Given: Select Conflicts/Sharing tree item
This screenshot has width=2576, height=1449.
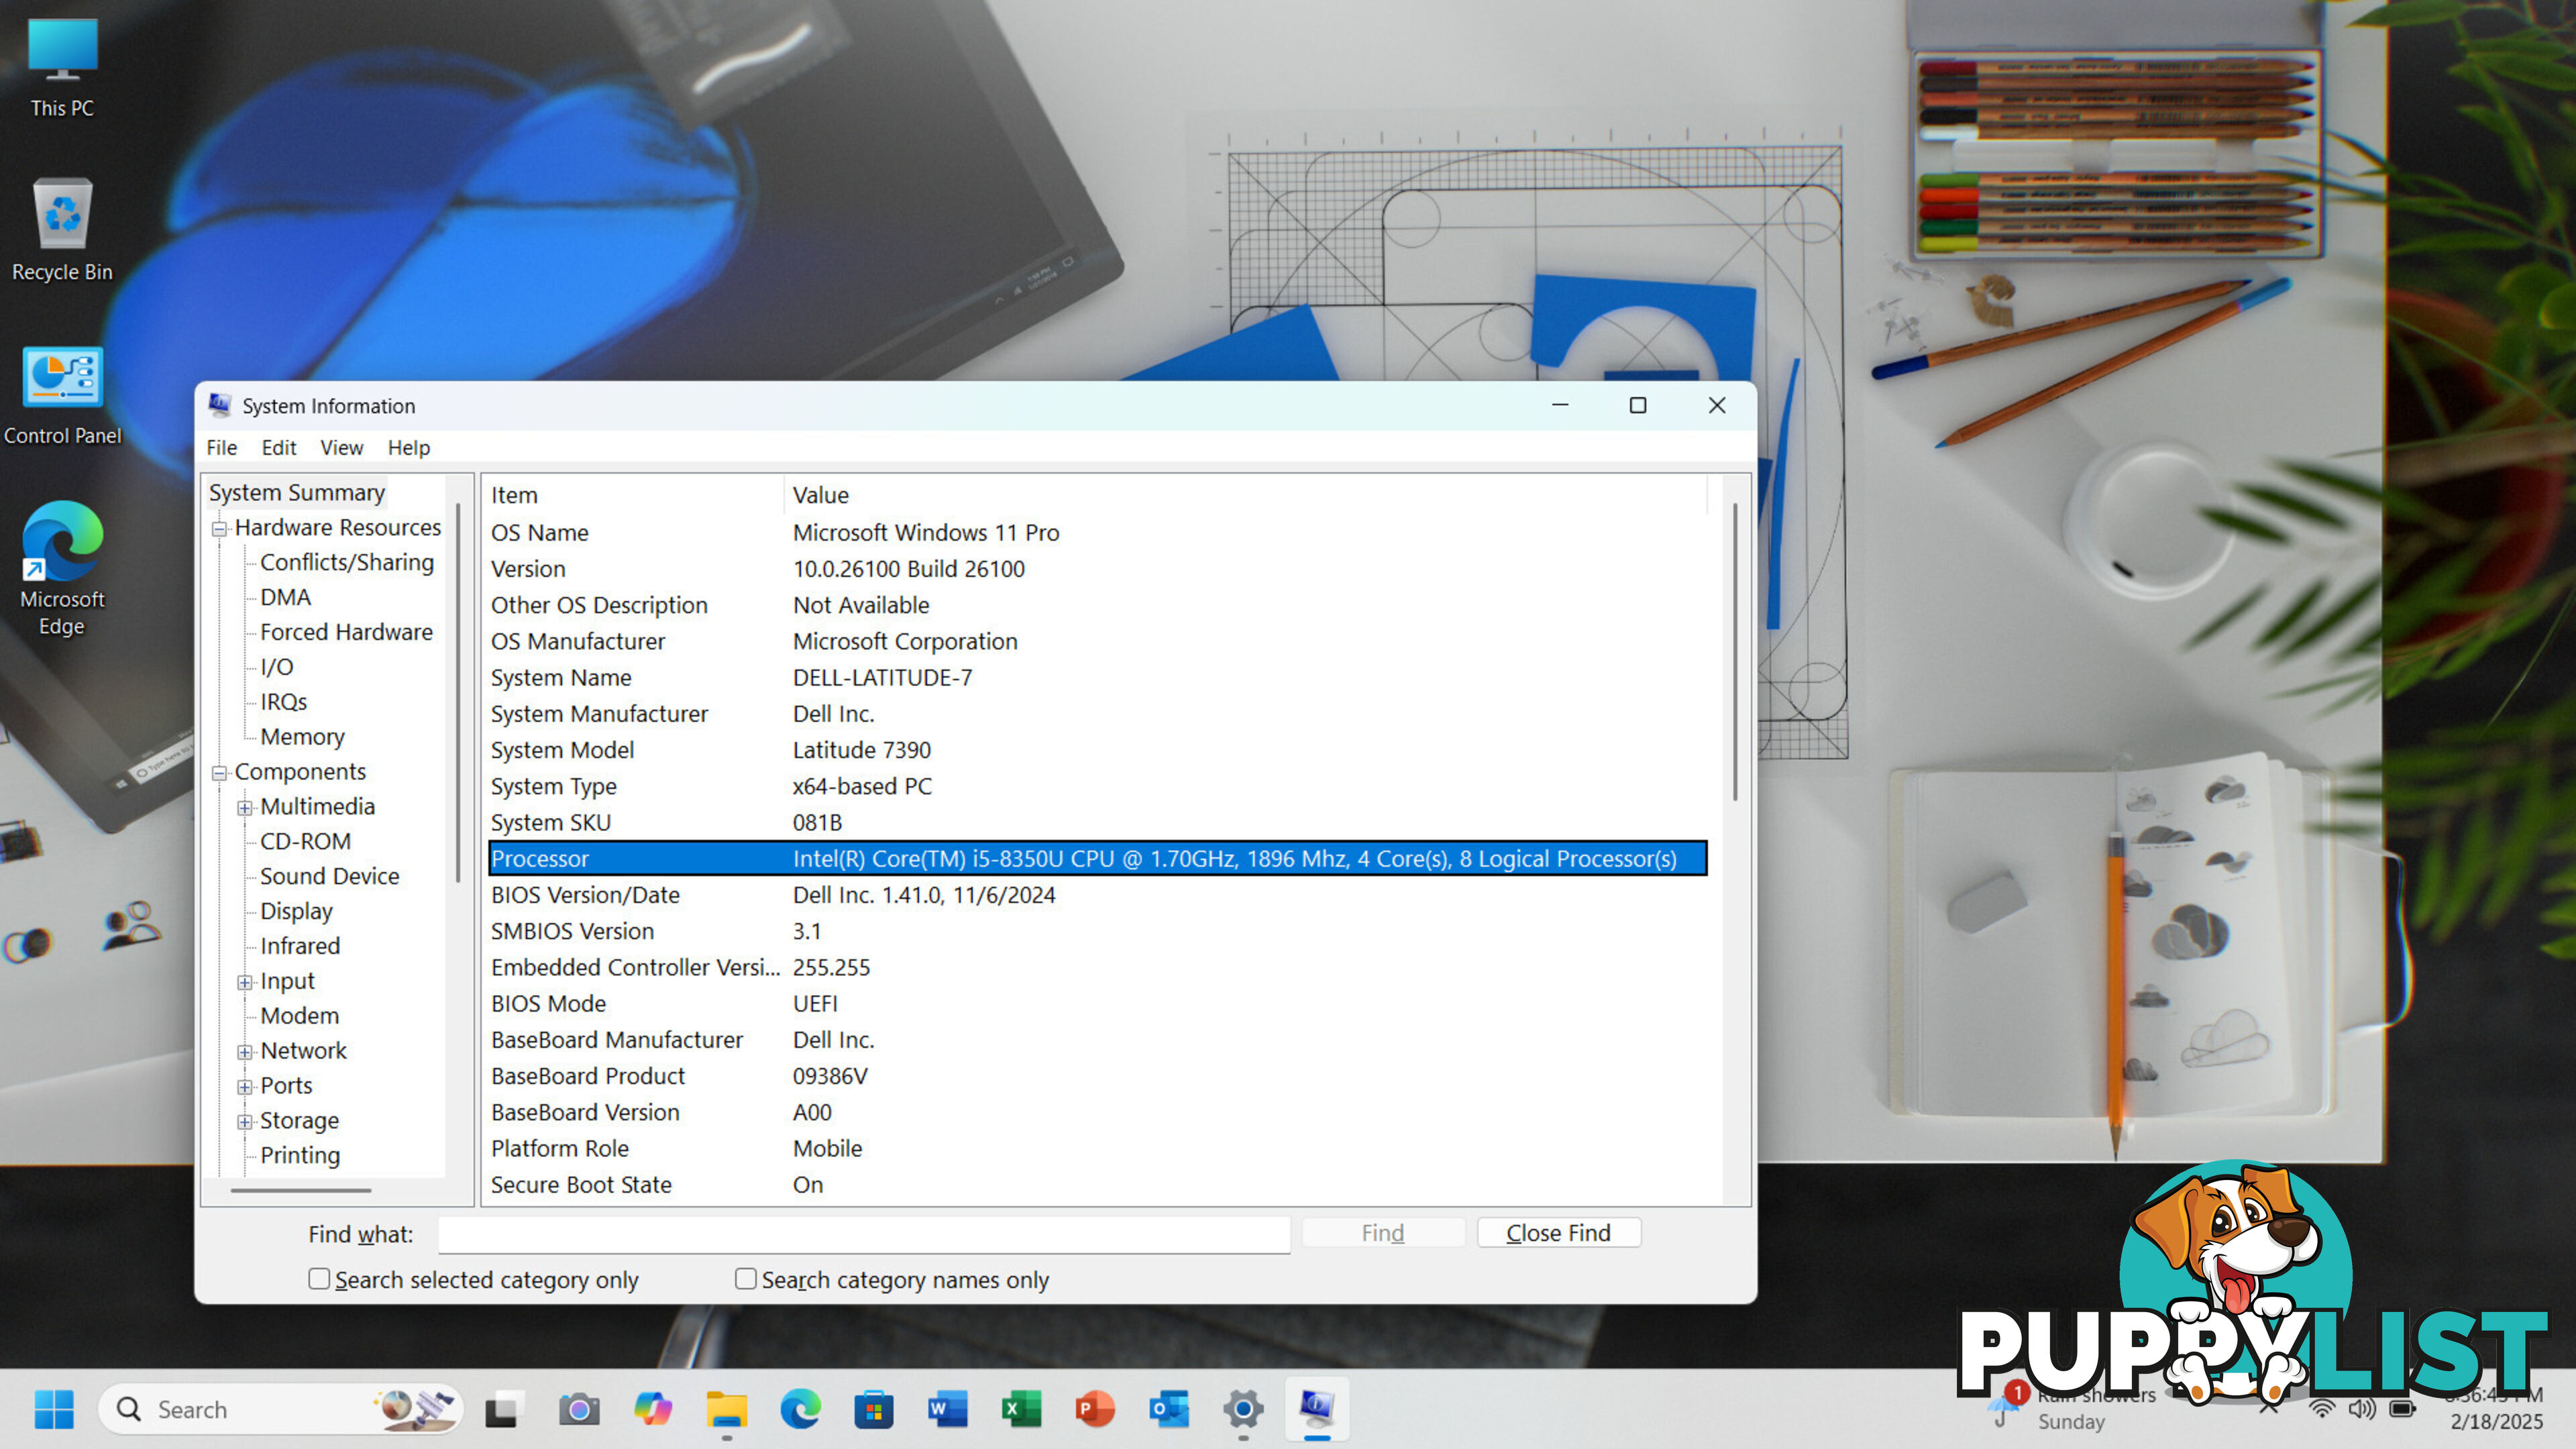Looking at the screenshot, I should coord(347,563).
